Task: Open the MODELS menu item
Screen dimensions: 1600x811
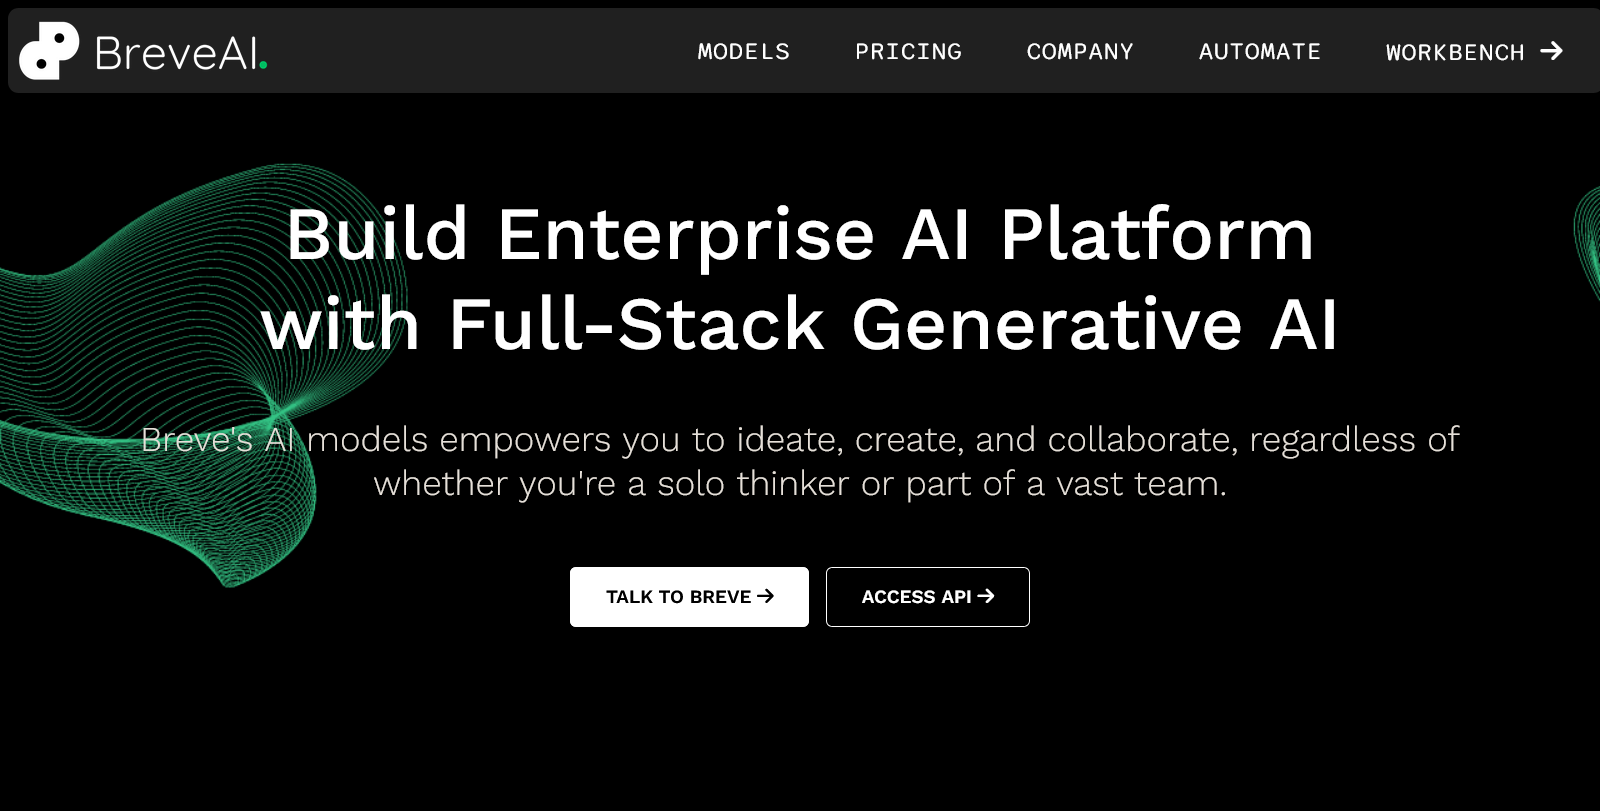Action: (743, 52)
